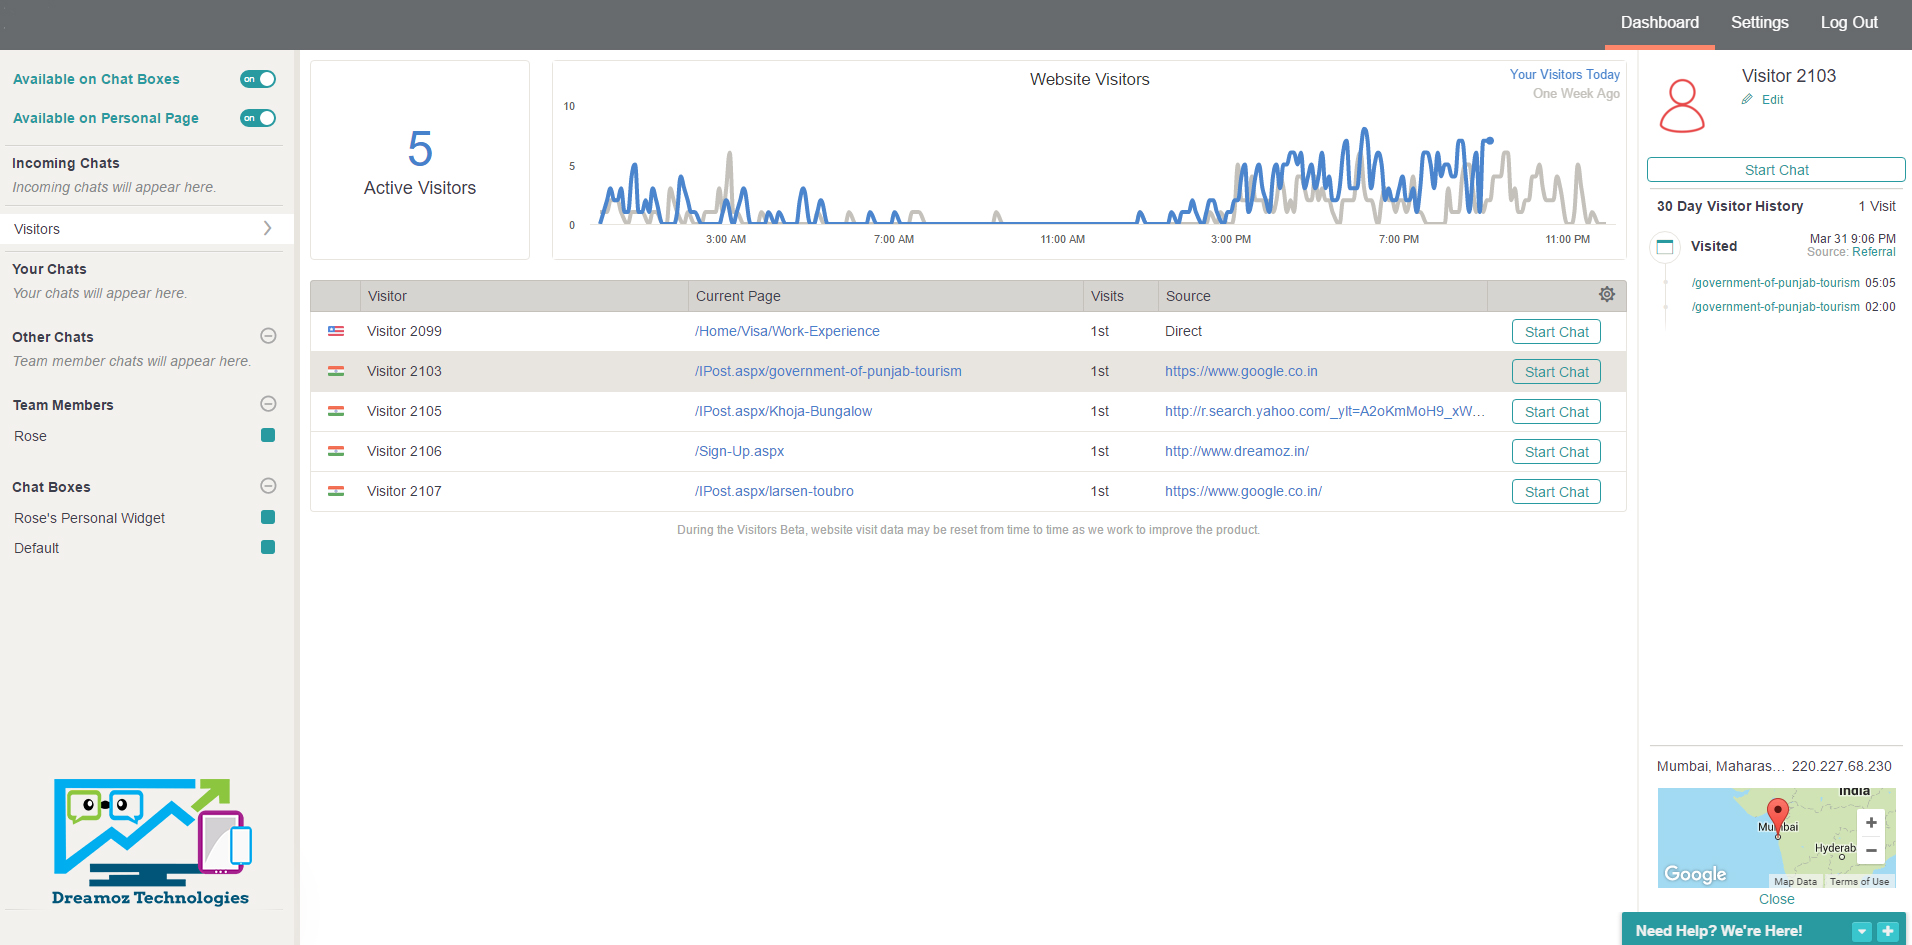Click the pencil Edit icon for Visitor 2103

coord(1747,100)
